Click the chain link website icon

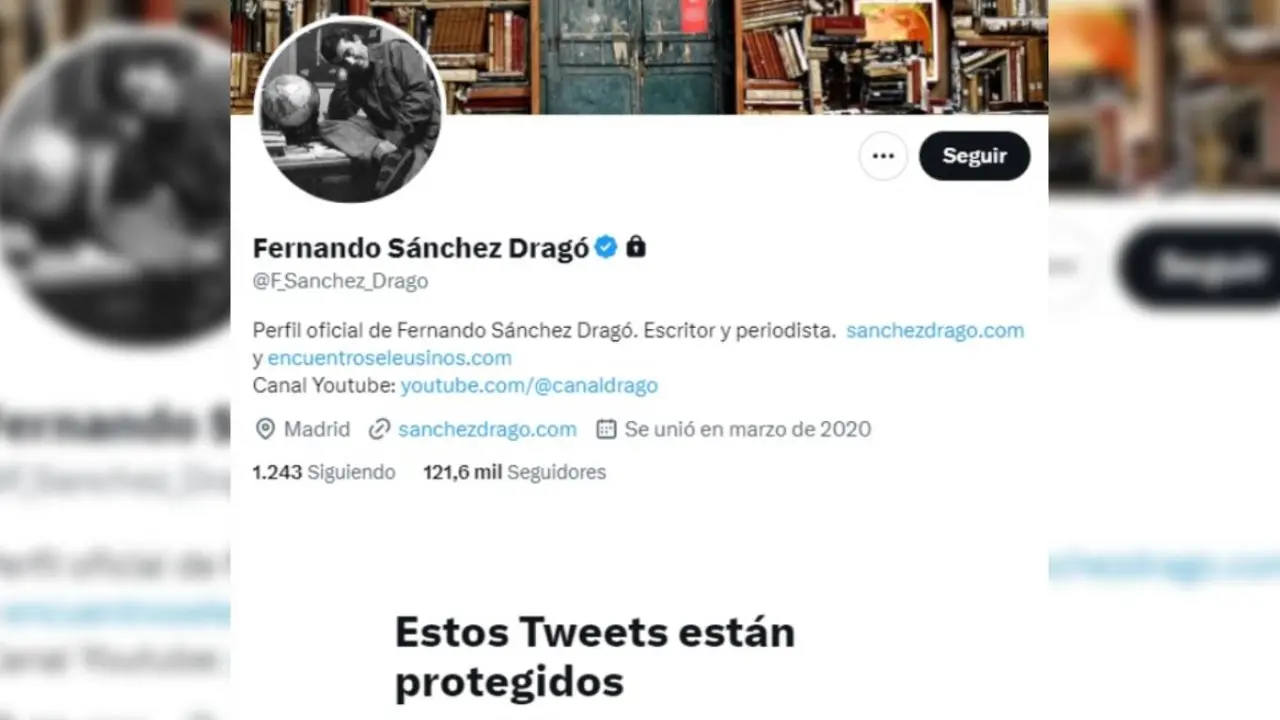(379, 429)
